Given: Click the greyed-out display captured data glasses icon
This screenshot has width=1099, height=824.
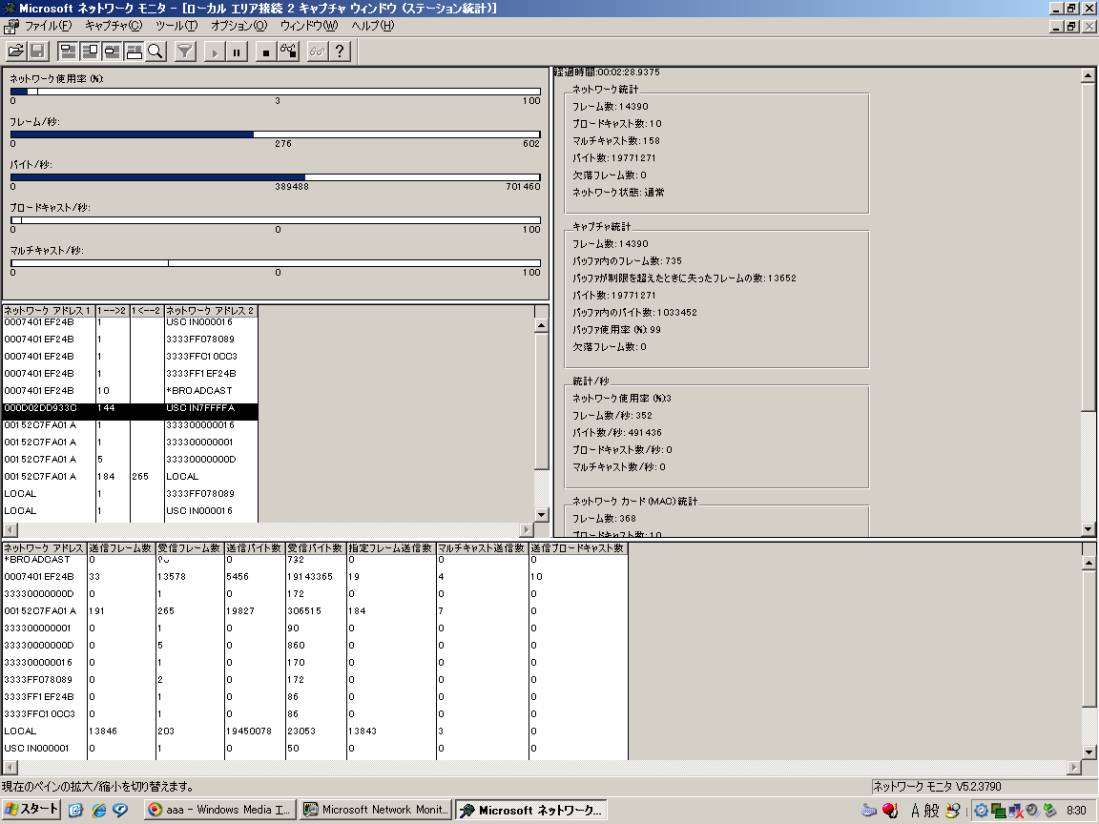Looking at the screenshot, I should pos(317,51).
